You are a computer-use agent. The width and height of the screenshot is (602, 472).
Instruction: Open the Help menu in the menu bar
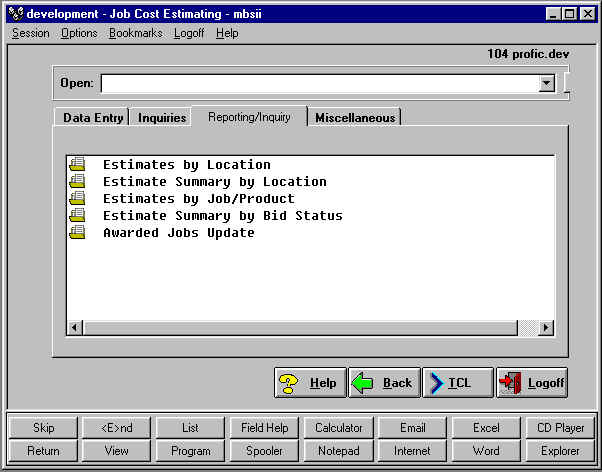click(x=227, y=33)
